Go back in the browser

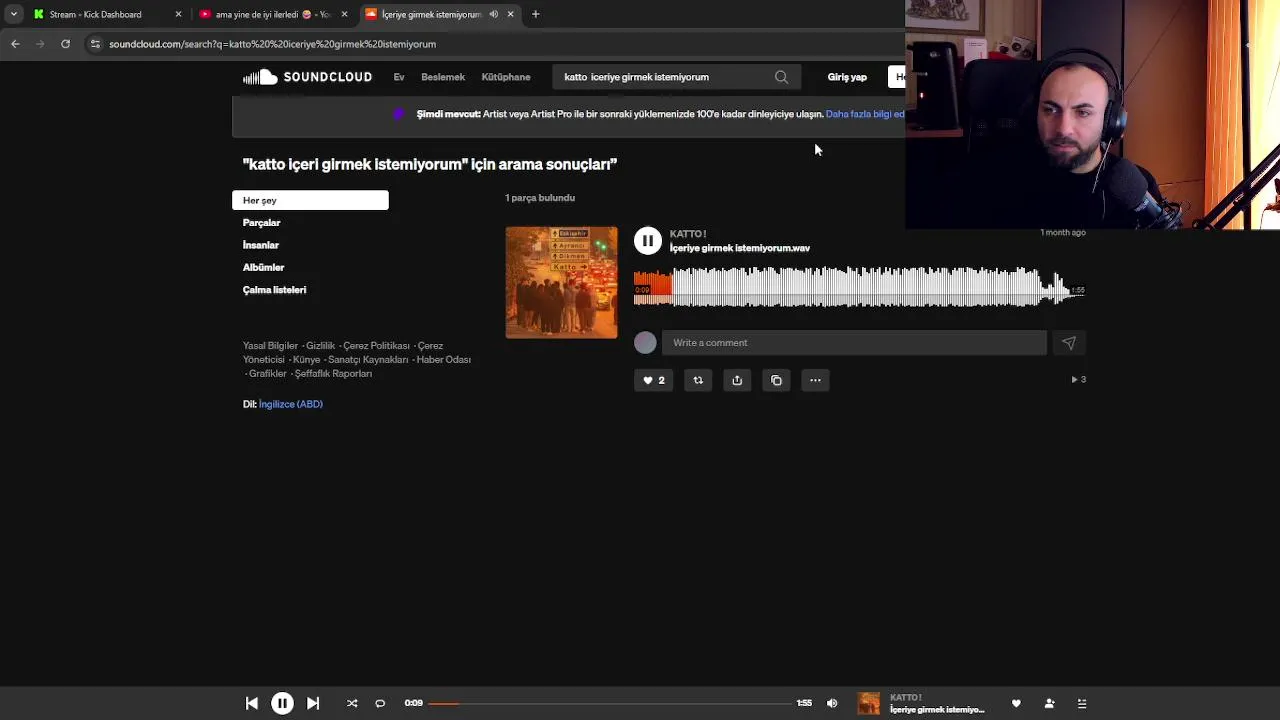[x=15, y=44]
